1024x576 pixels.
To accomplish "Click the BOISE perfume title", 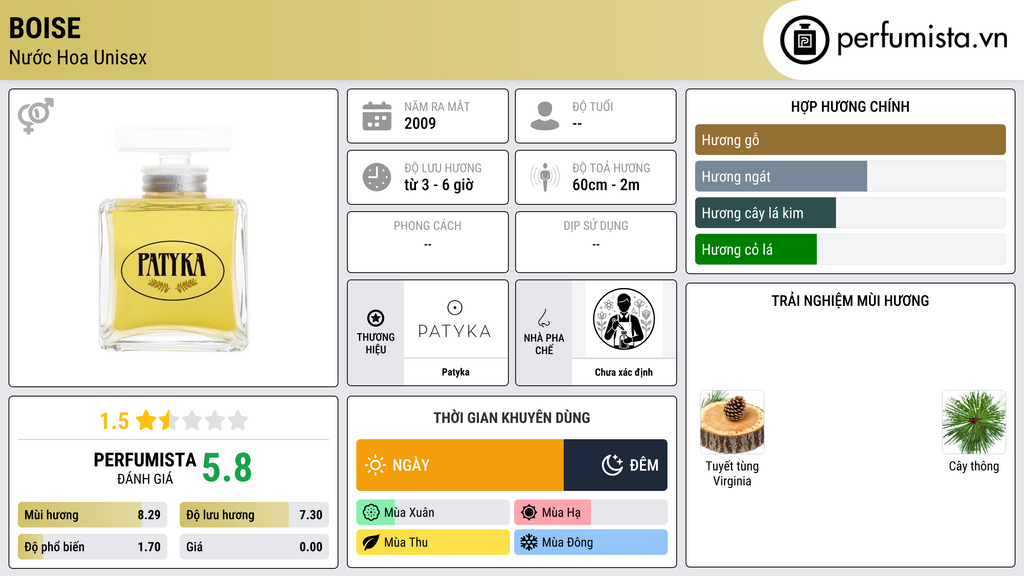I will (44, 28).
